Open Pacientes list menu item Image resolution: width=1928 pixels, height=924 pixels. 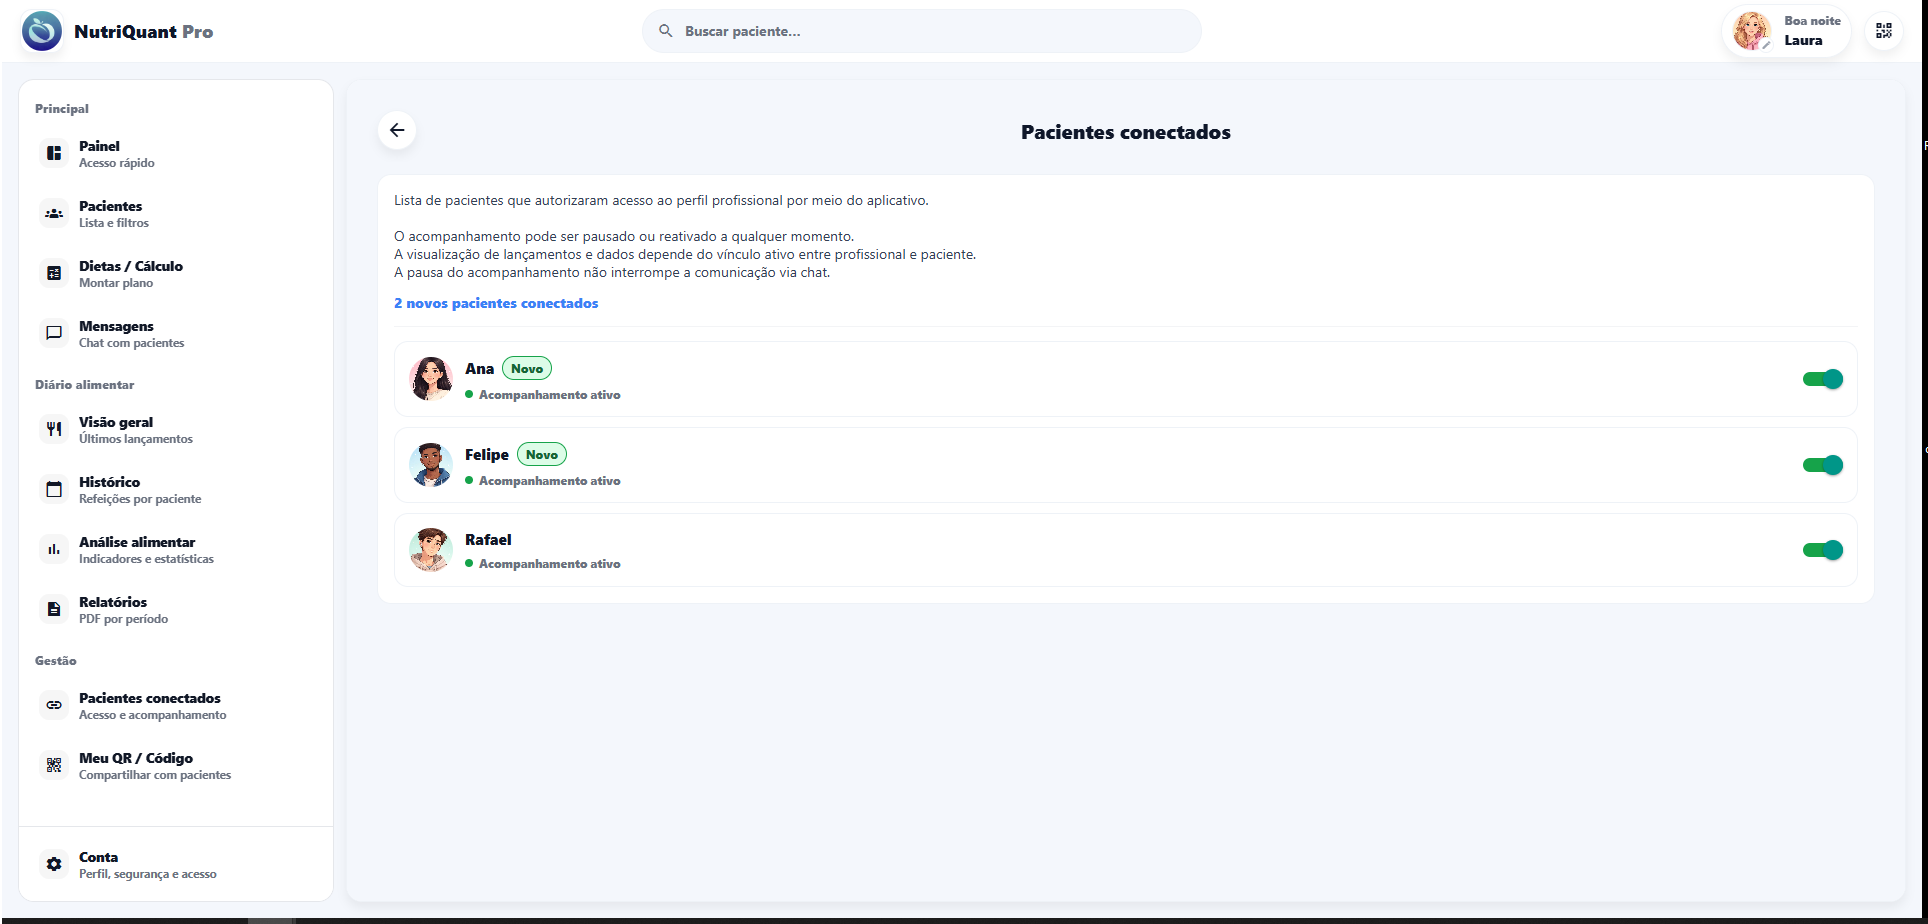(x=111, y=213)
